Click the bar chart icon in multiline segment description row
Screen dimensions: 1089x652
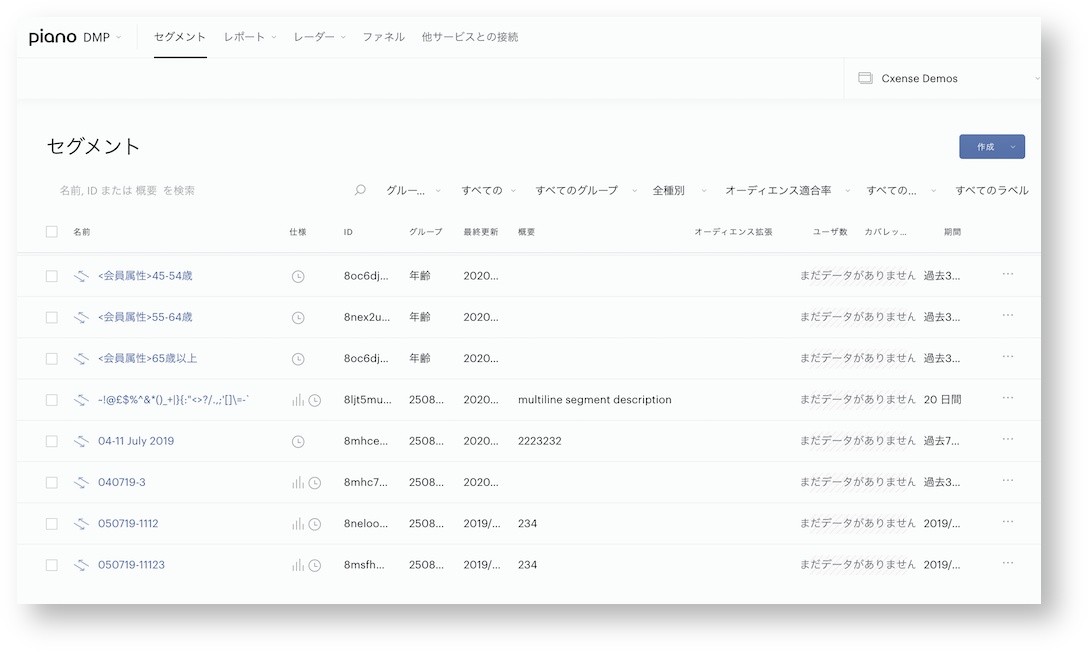coord(298,400)
